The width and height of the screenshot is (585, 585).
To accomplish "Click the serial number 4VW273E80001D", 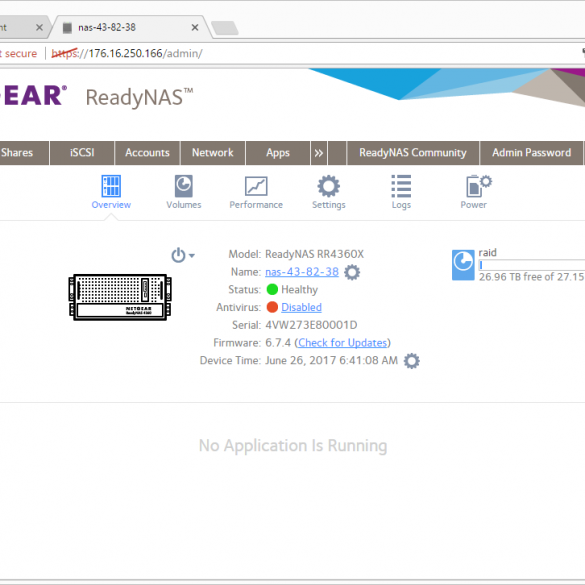I will point(311,325).
